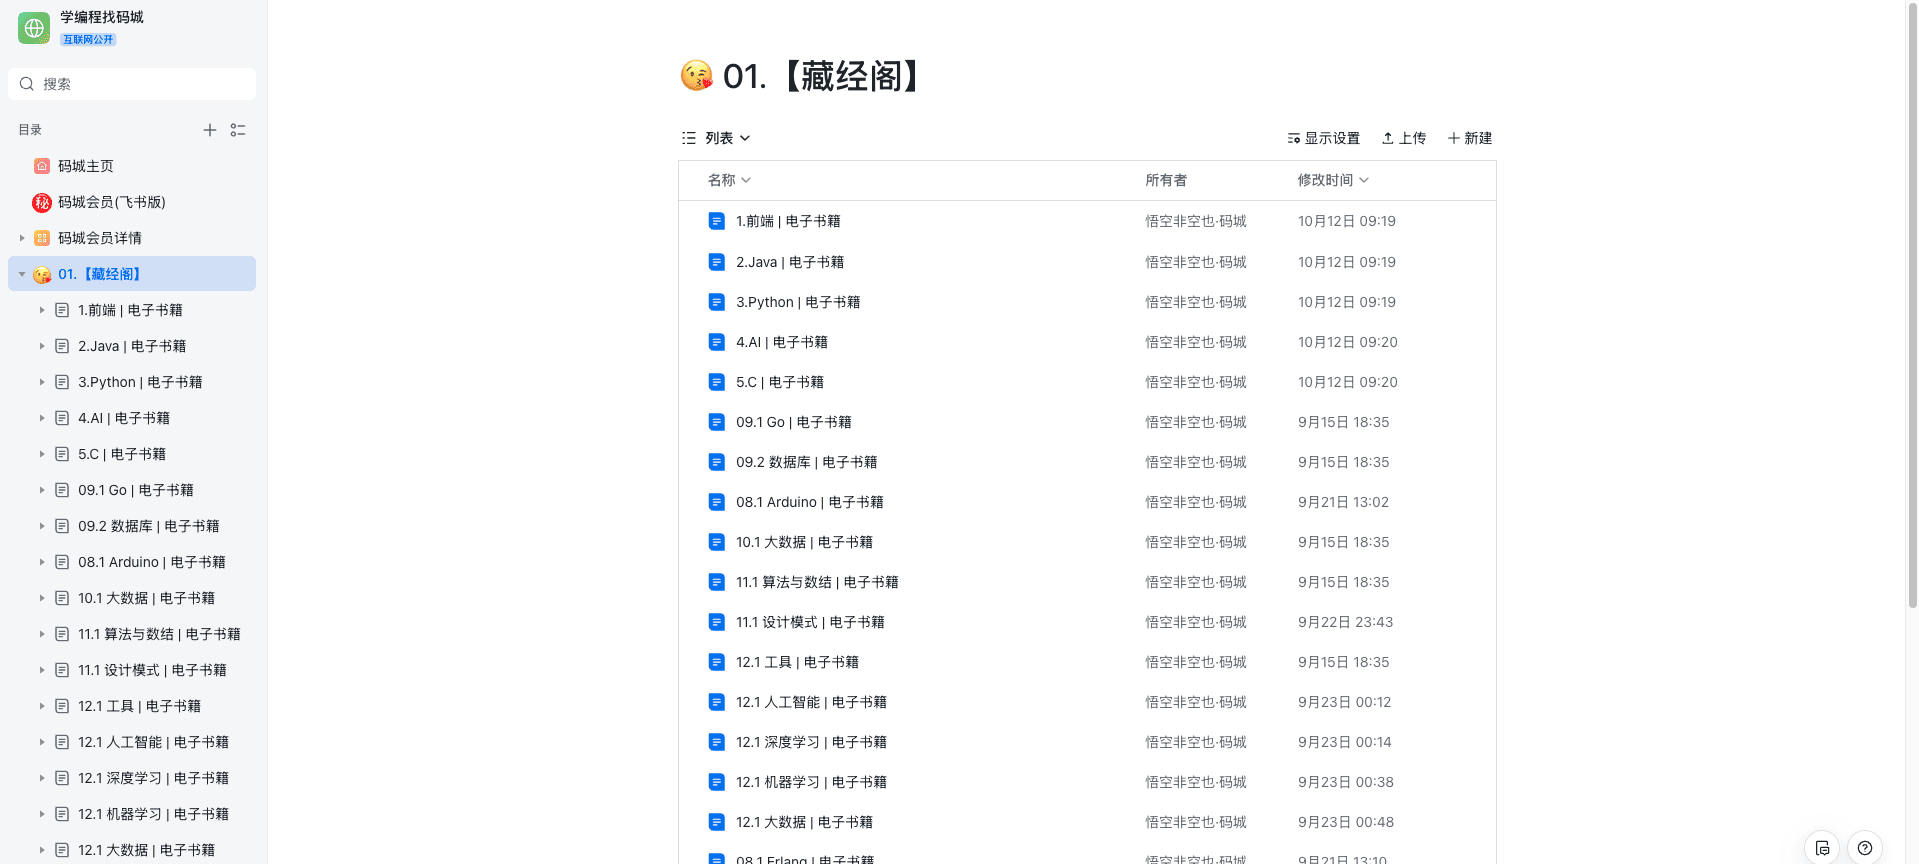
Task: Click the 搜索 search input field
Action: (132, 84)
